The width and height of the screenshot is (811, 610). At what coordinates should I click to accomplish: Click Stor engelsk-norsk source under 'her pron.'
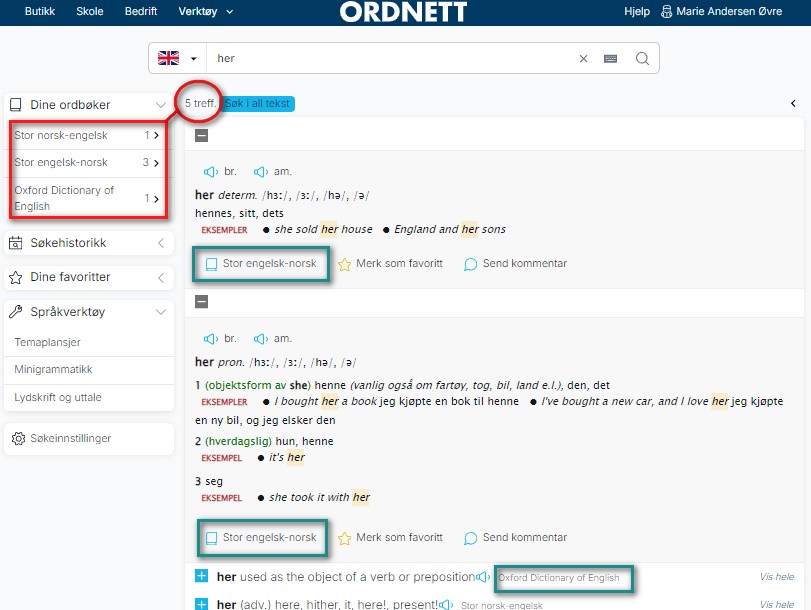pos(269,537)
